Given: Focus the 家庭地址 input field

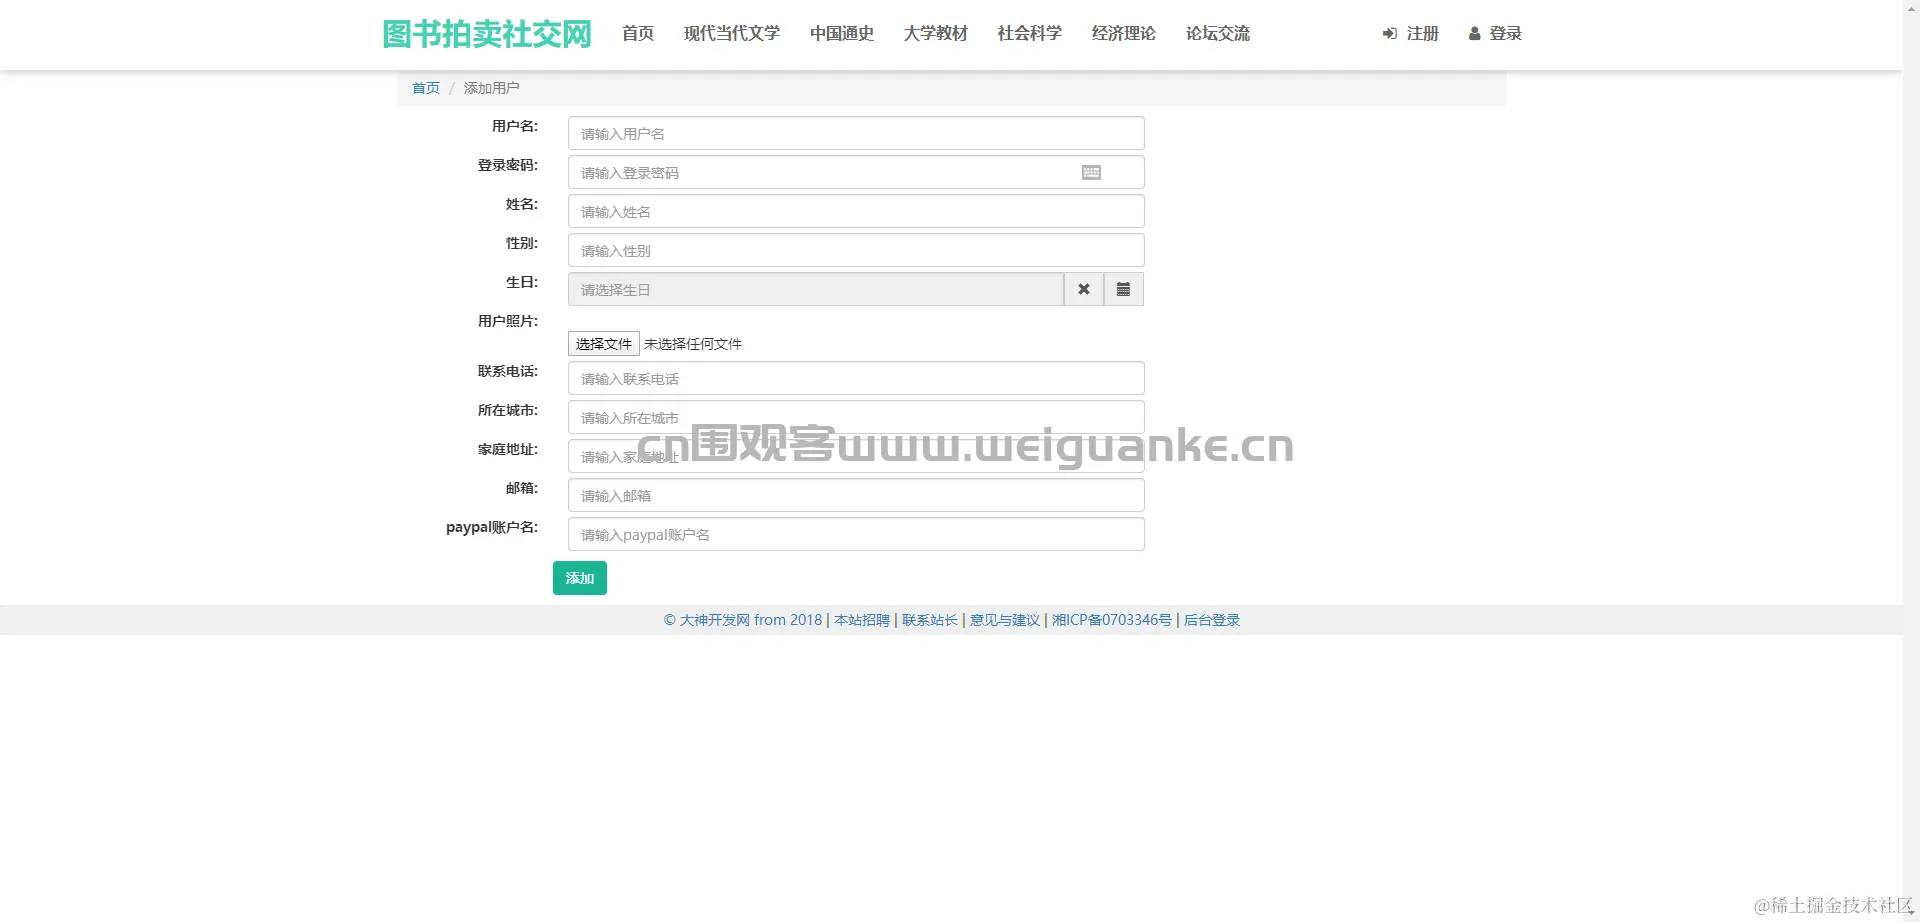Looking at the screenshot, I should 856,456.
